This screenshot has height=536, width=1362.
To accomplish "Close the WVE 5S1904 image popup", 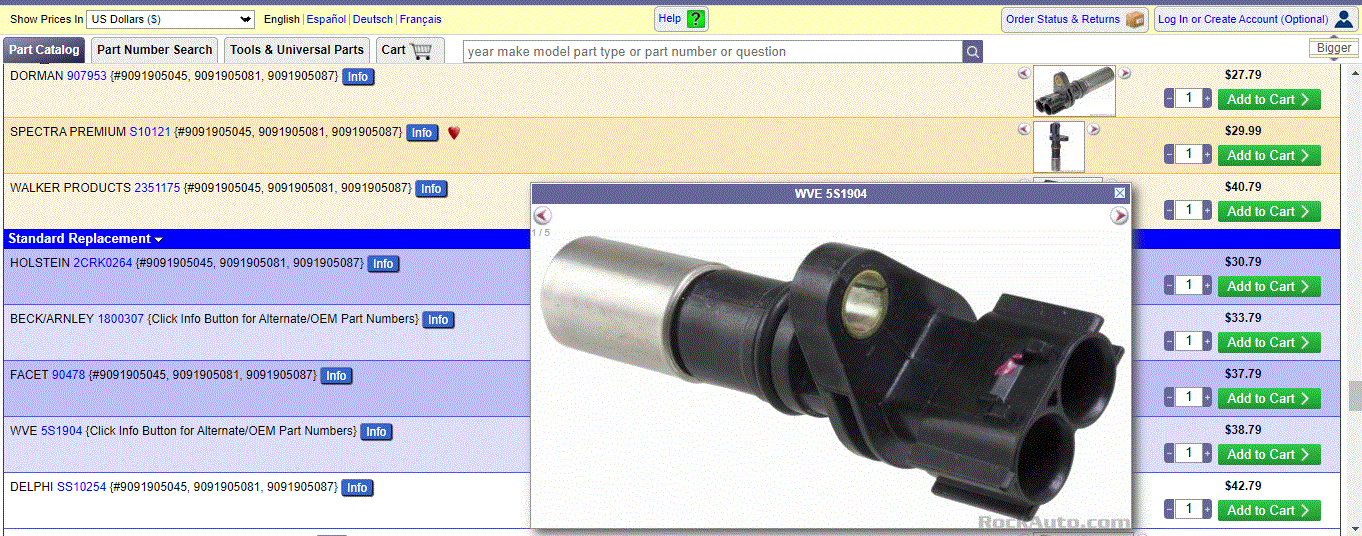I will (x=1120, y=193).
